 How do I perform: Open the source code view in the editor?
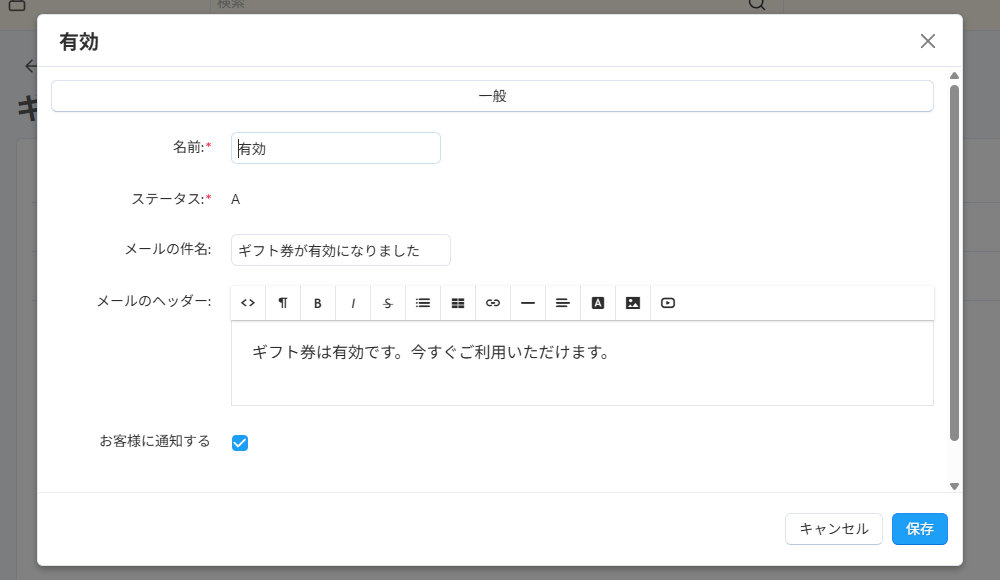[247, 302]
